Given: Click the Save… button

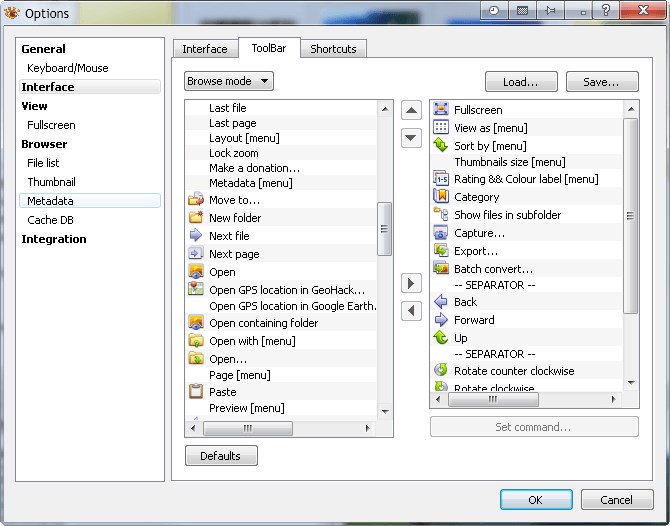Looking at the screenshot, I should [x=602, y=82].
